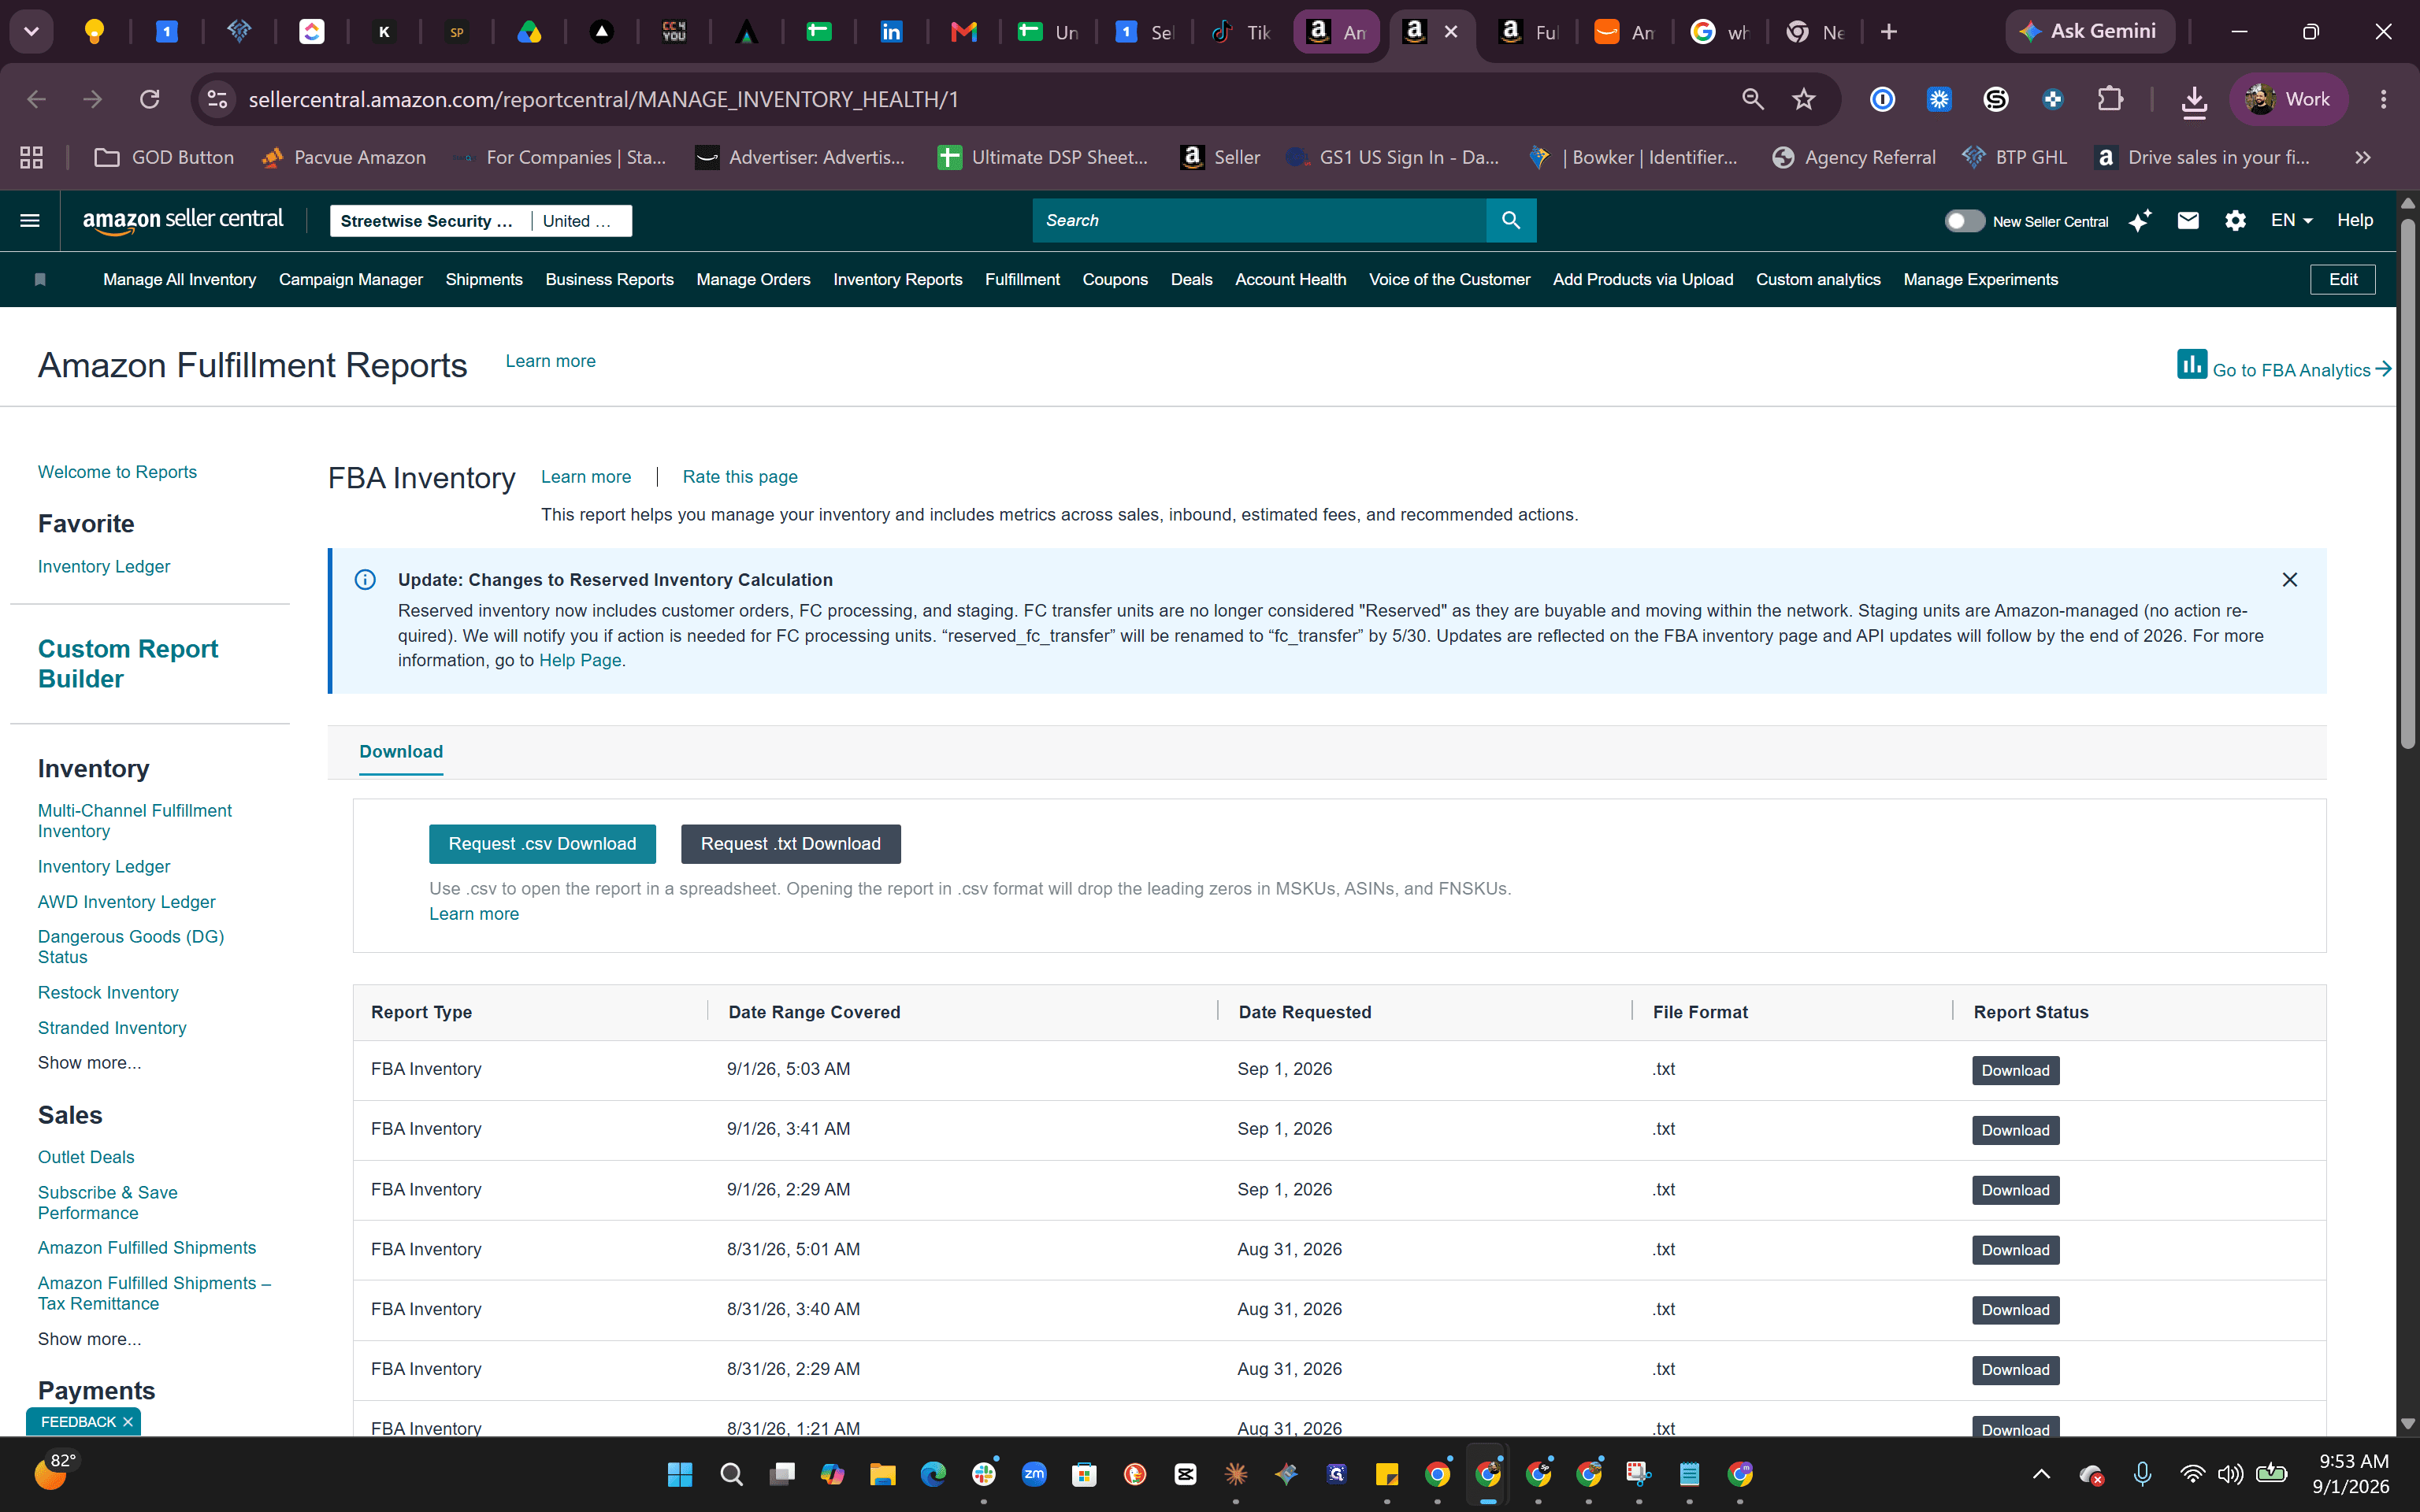Expand Show more under Sales
2420x1512 pixels.
[89, 1339]
